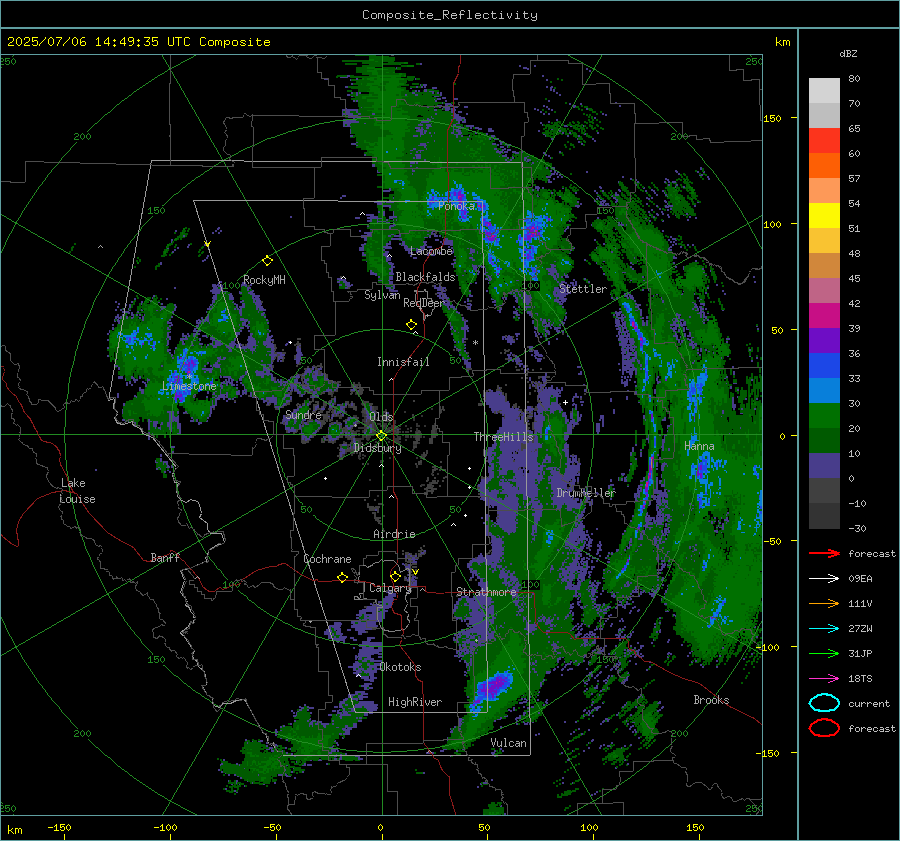
Task: Click the current legend text
Action: pyautogui.click(x=869, y=704)
